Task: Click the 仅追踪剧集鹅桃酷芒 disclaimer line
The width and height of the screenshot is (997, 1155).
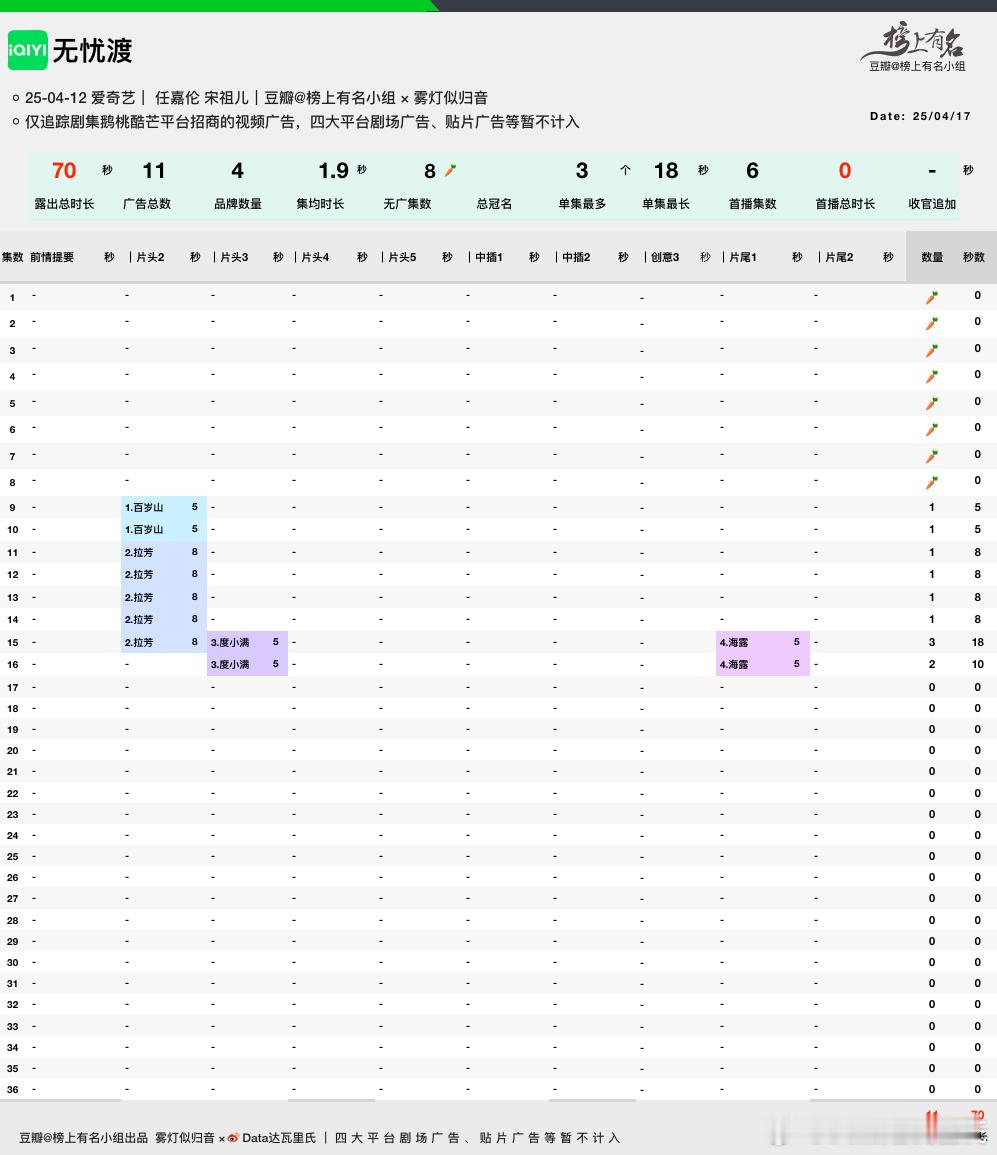Action: pos(302,122)
